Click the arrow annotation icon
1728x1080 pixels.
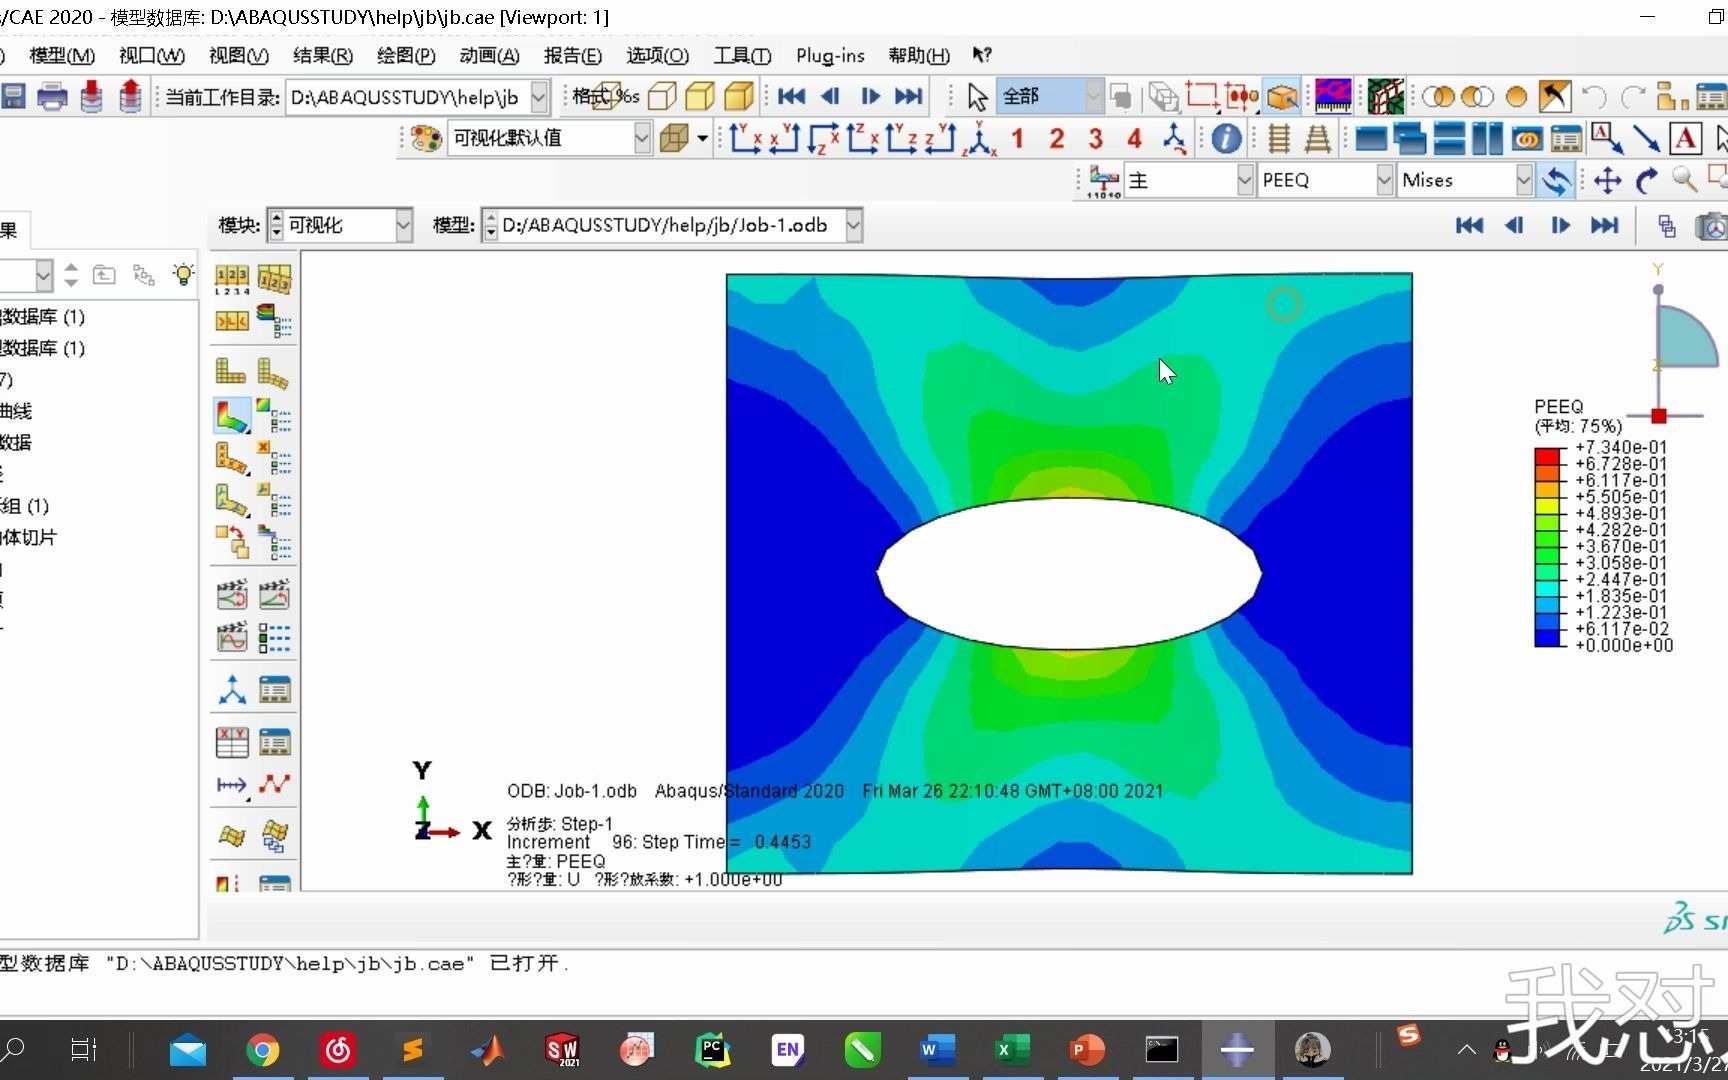[1646, 138]
